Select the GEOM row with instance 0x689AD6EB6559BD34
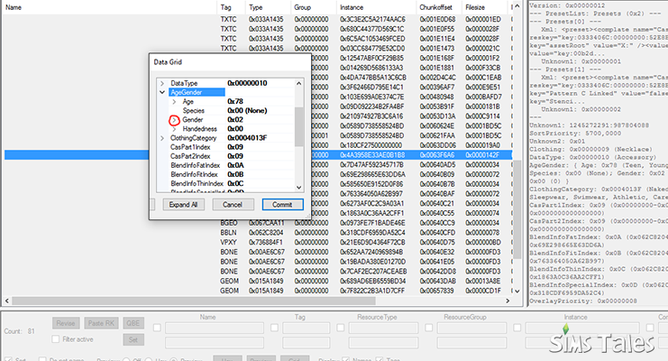 pos(258,281)
